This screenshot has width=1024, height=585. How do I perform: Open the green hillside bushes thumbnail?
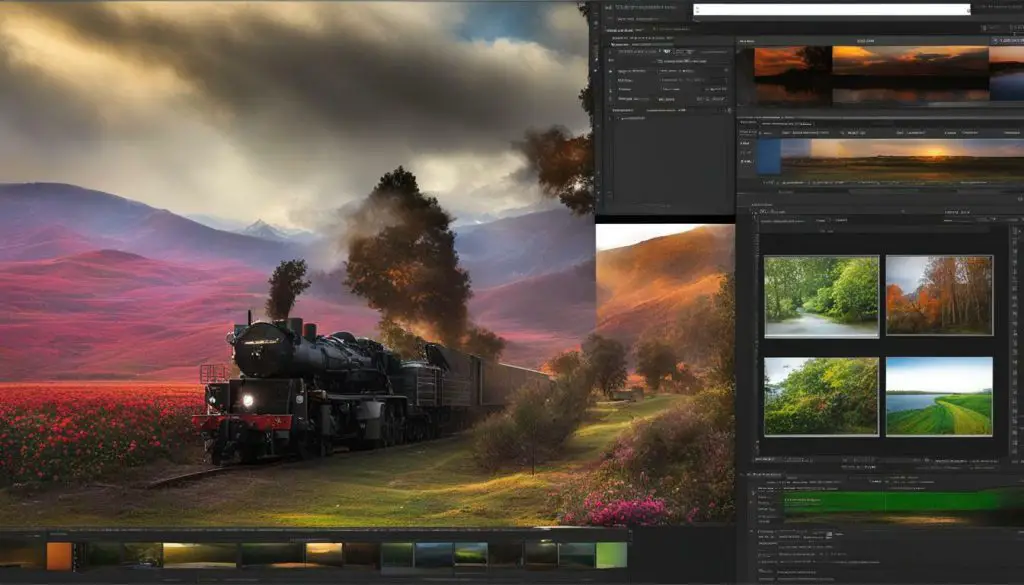(821, 396)
